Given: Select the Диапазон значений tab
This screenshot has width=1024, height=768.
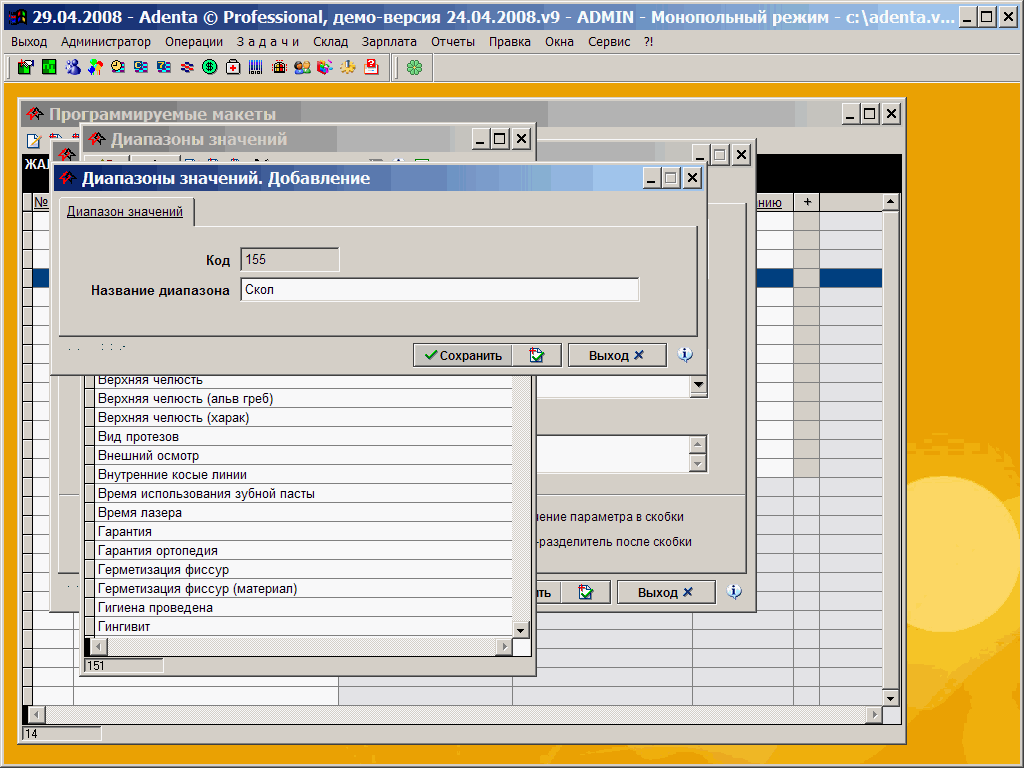Looking at the screenshot, I should pos(125,212).
